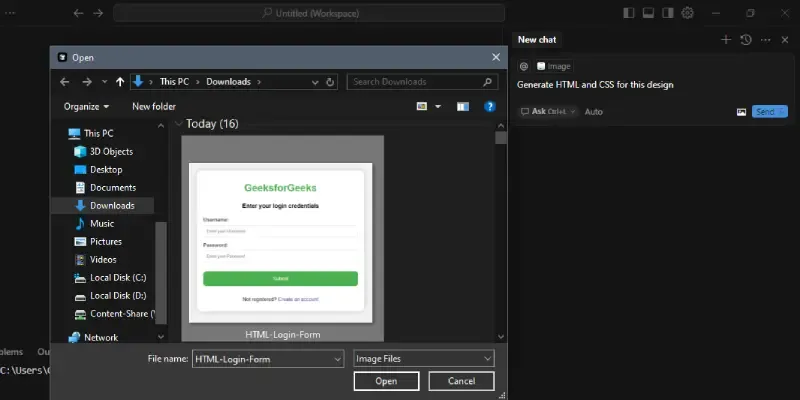
Task: Select Local Disk (D:) drive
Action: point(110,296)
